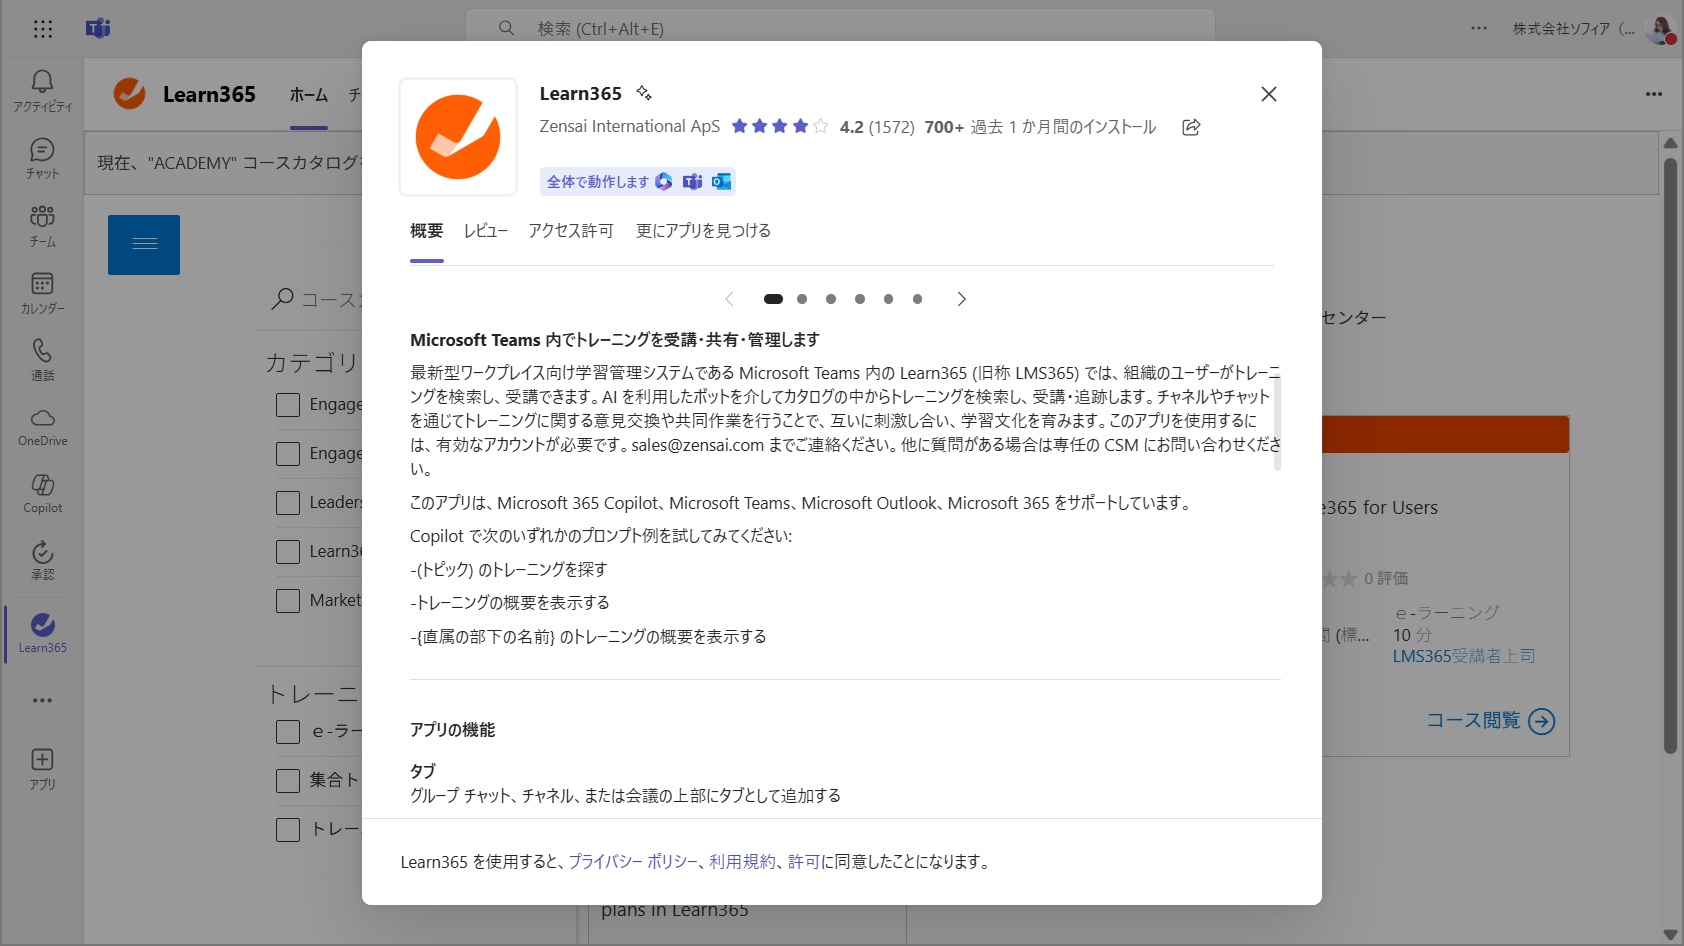Screen dimensions: 1684x946
Task: Check the Leader category checkbox
Action: tap(288, 503)
